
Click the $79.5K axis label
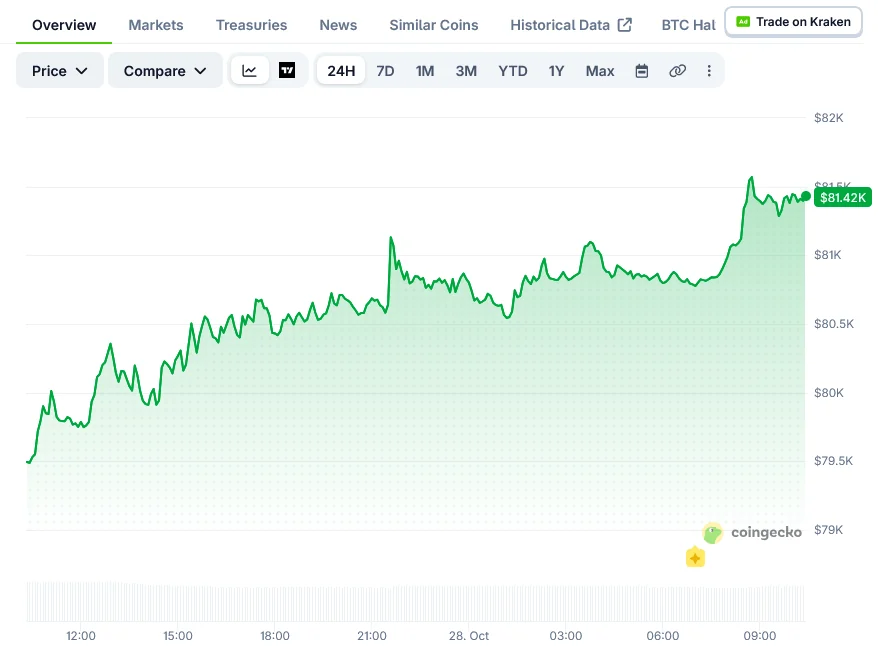(833, 460)
